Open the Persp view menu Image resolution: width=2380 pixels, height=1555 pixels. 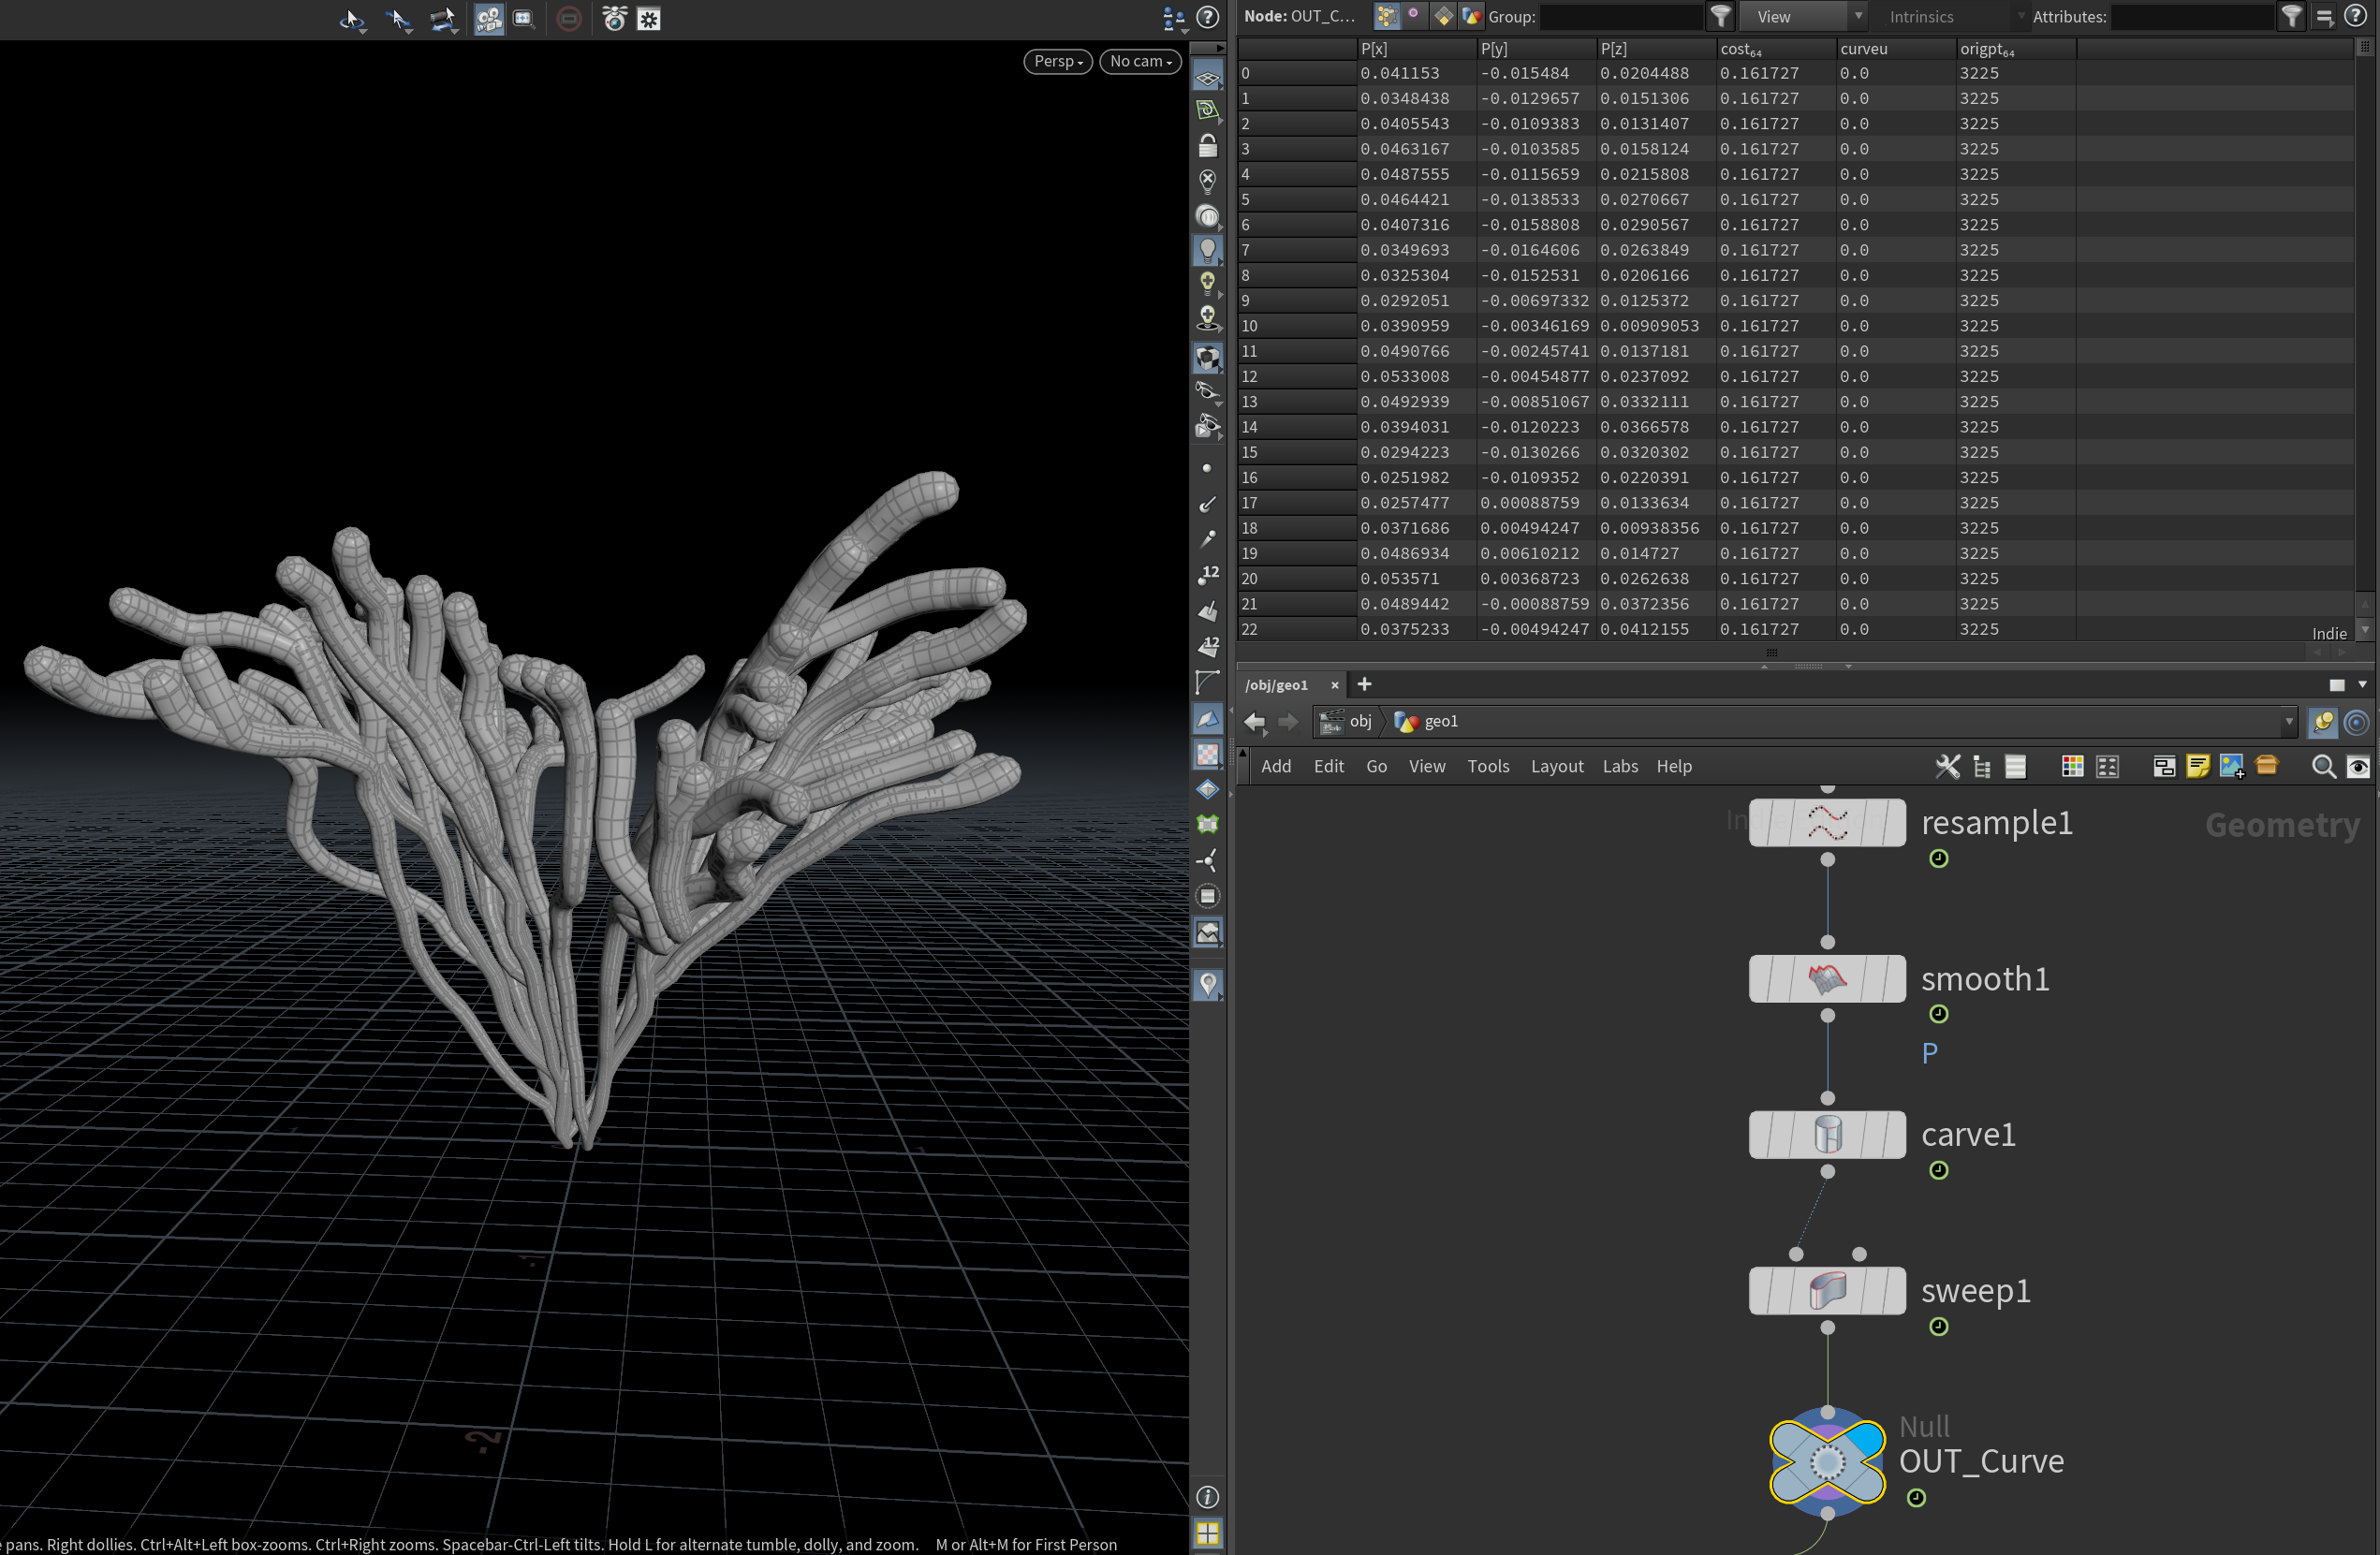click(1058, 61)
